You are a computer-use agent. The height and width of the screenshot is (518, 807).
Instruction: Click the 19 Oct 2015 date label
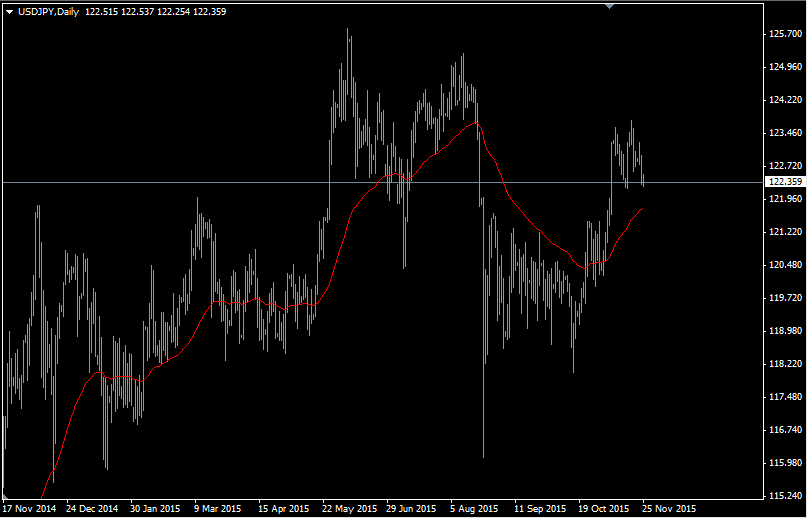tap(604, 509)
